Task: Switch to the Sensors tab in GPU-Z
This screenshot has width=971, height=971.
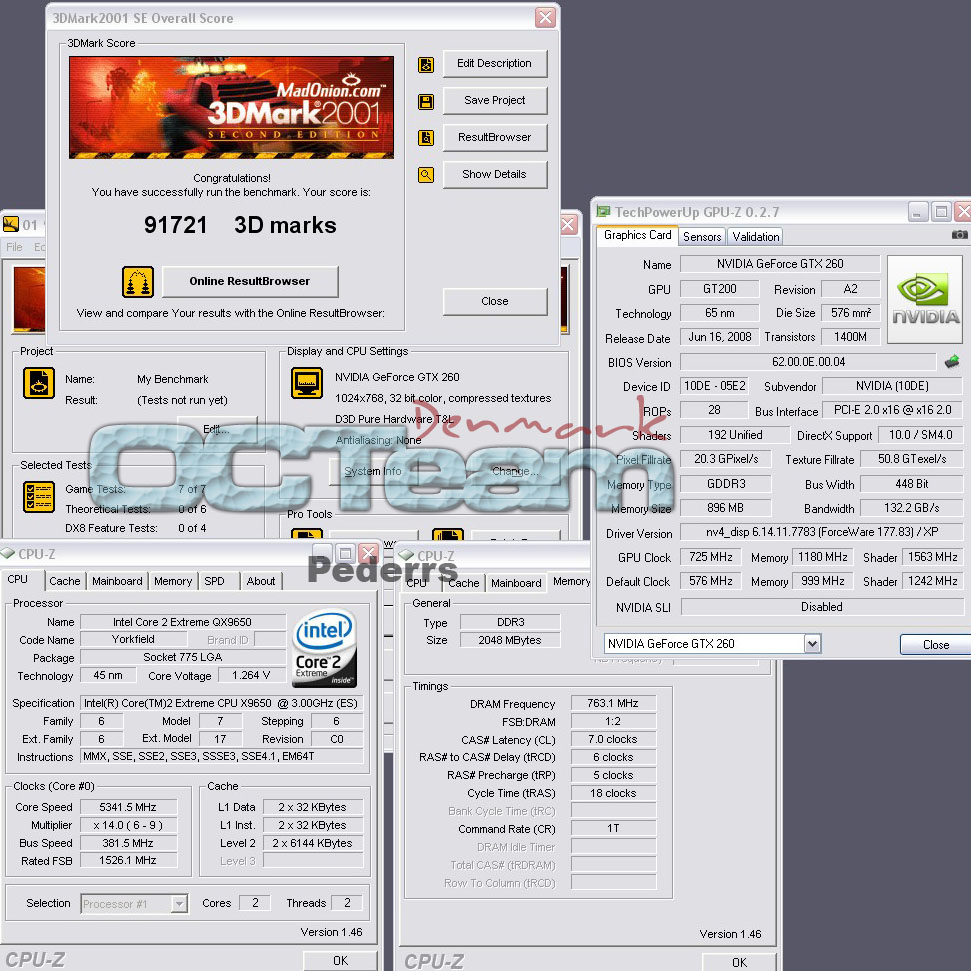Action: [x=702, y=237]
